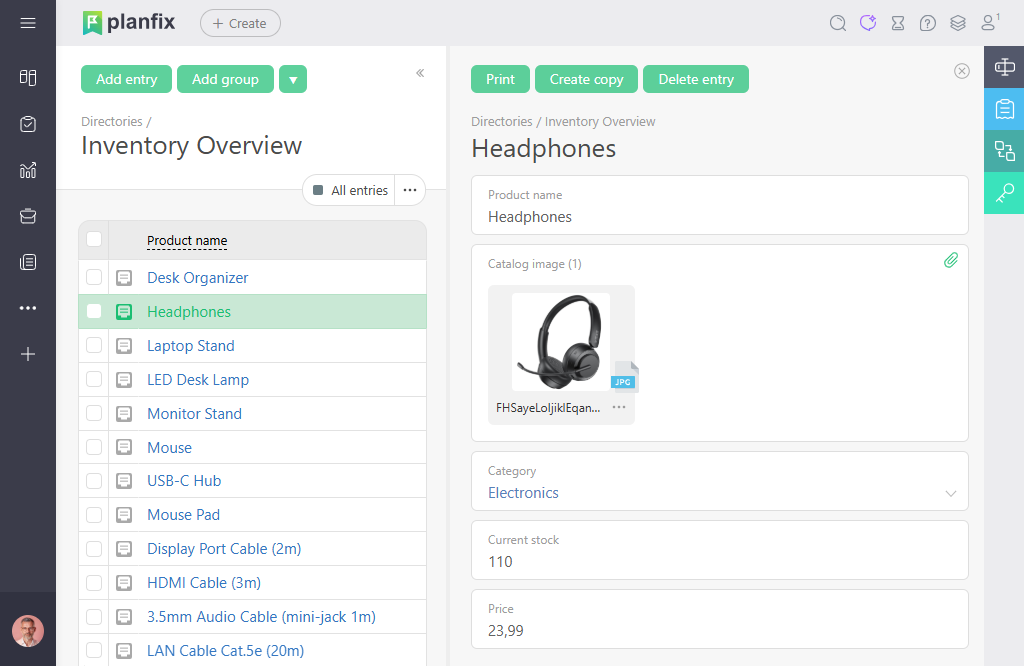This screenshot has width=1024, height=666.
Task: Open the key access panel on right edge
Action: pyautogui.click(x=1004, y=193)
